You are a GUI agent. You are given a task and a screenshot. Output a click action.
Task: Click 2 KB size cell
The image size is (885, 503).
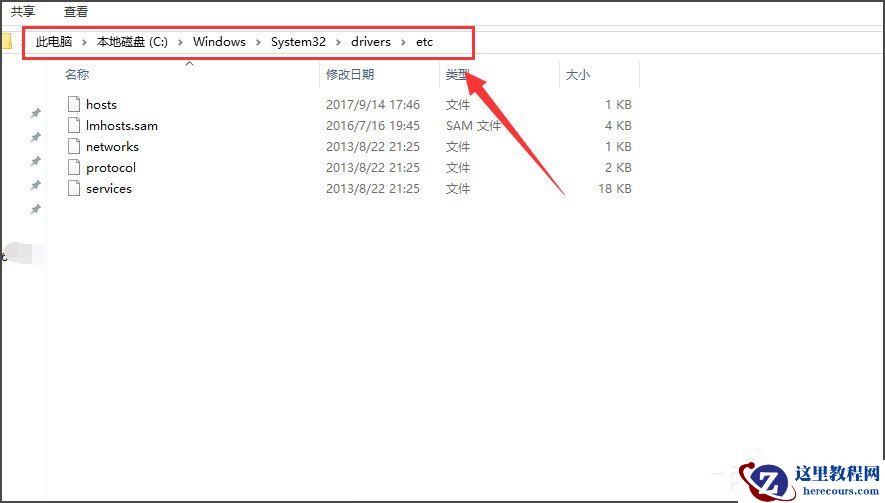pos(618,168)
